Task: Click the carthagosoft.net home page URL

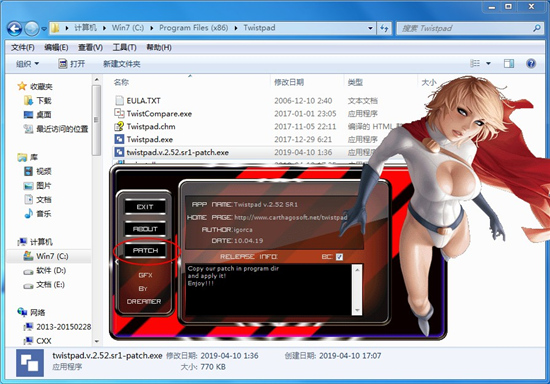Action: click(291, 217)
